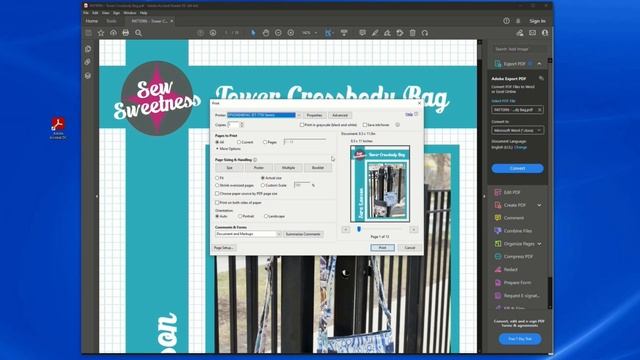Viewport: 640px width, 360px height.
Task: Click the zoom in plus icon
Action: coord(291,33)
